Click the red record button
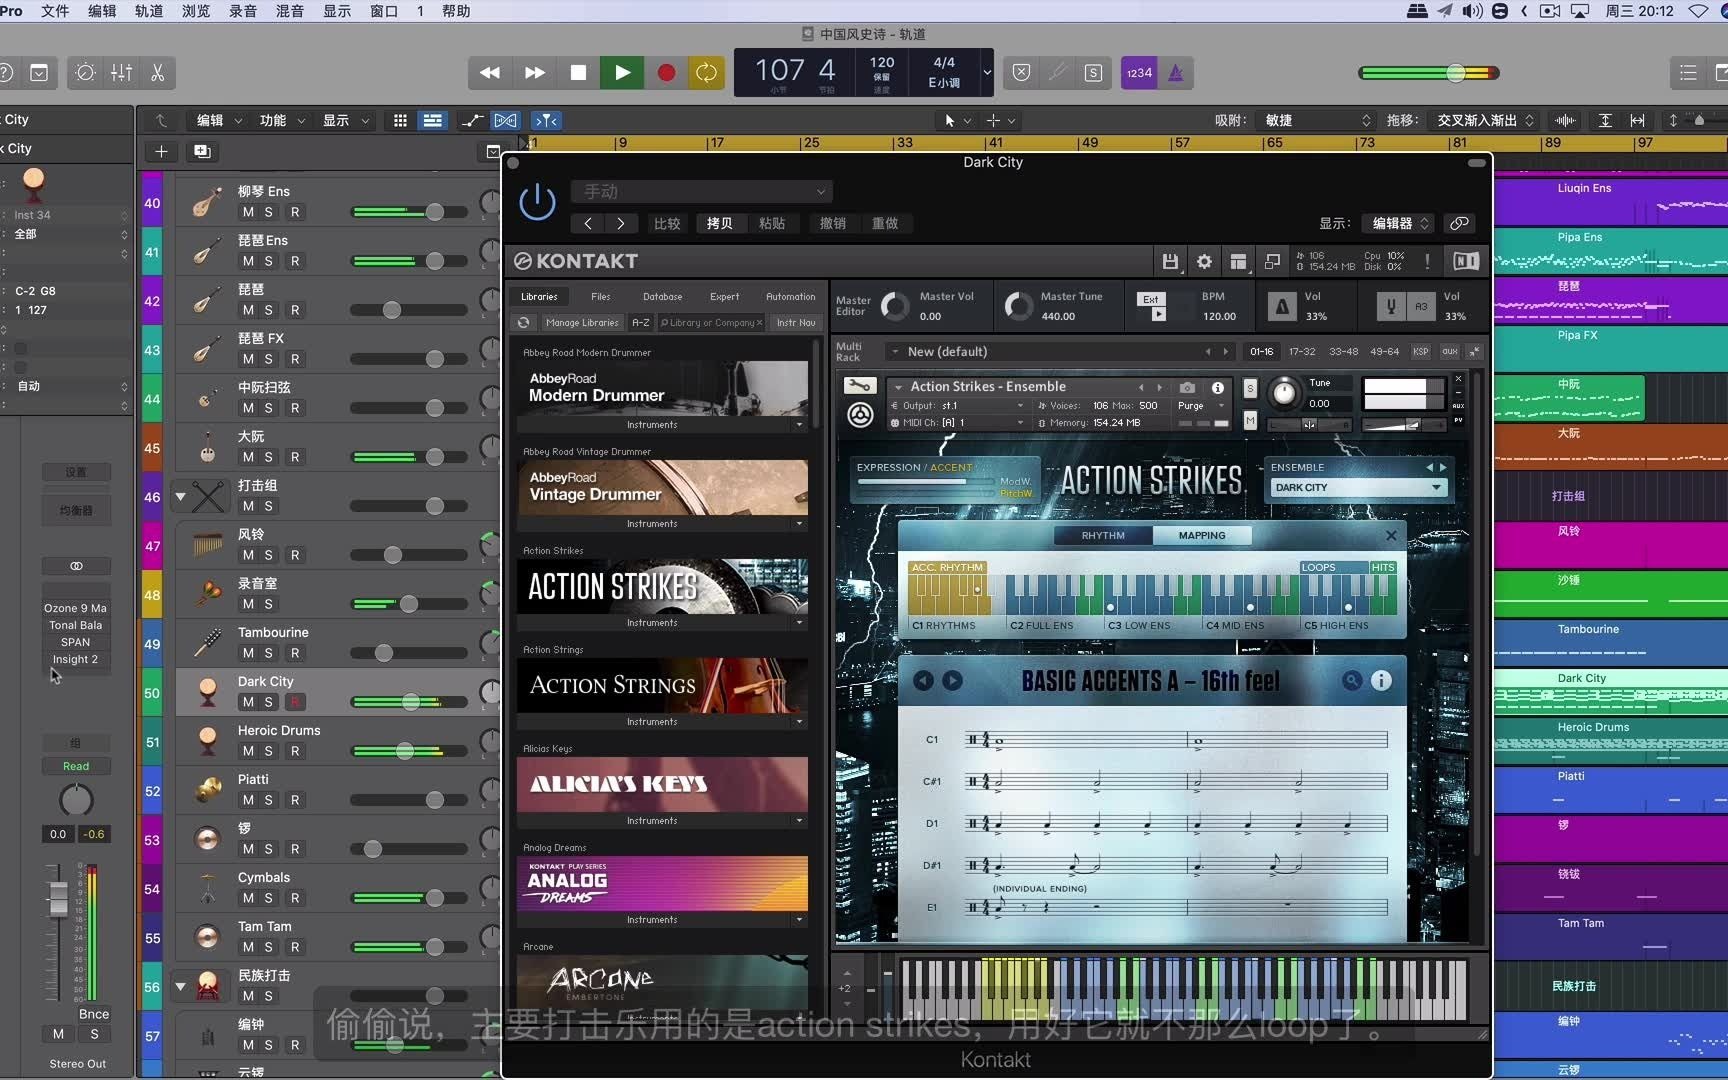Image resolution: width=1728 pixels, height=1080 pixels. (x=666, y=72)
